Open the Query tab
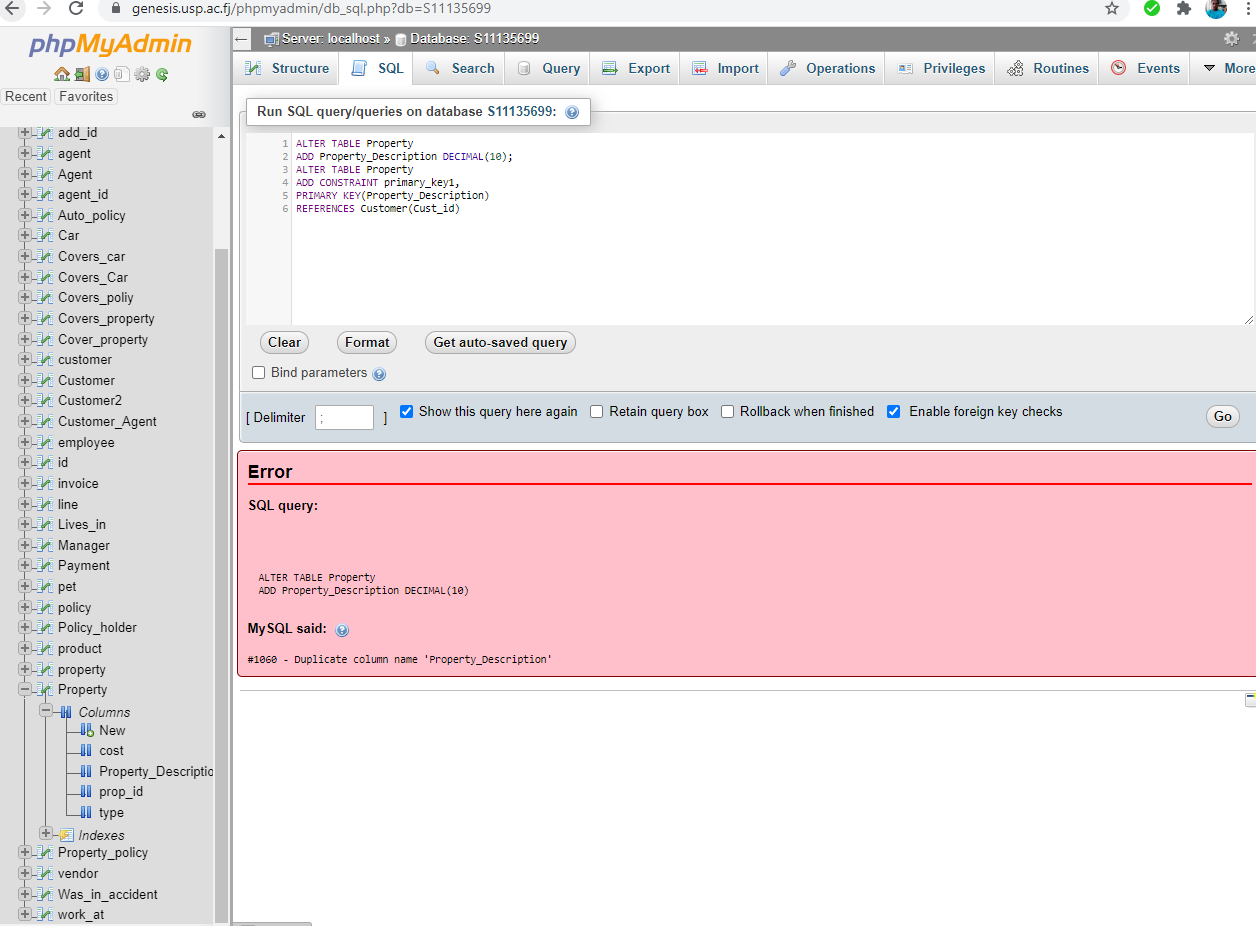1256x926 pixels. [548, 68]
